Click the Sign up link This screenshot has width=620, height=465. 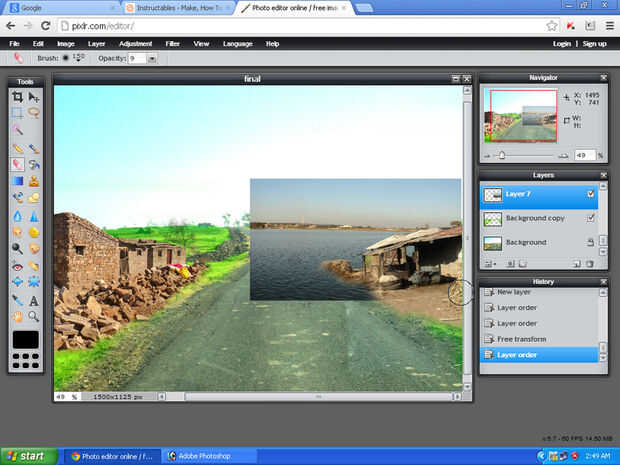pyautogui.click(x=594, y=44)
